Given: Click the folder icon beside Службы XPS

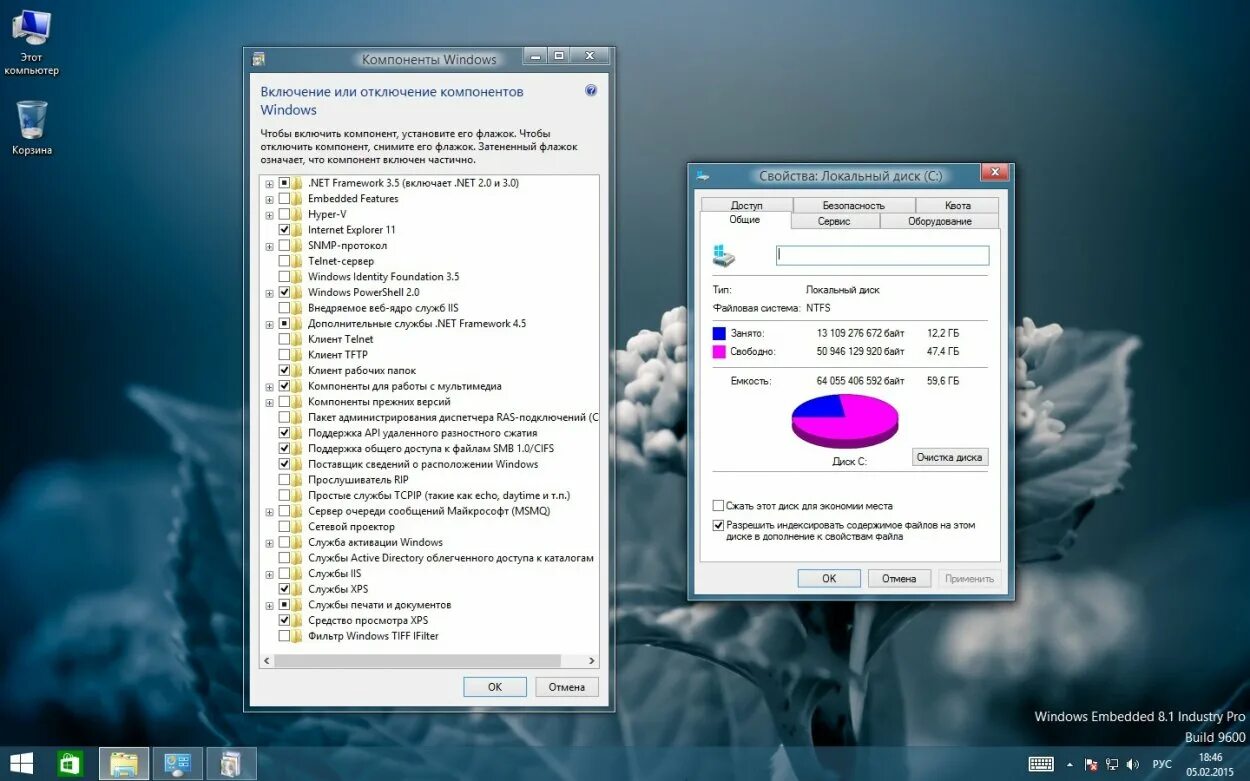Looking at the screenshot, I should click(297, 589).
